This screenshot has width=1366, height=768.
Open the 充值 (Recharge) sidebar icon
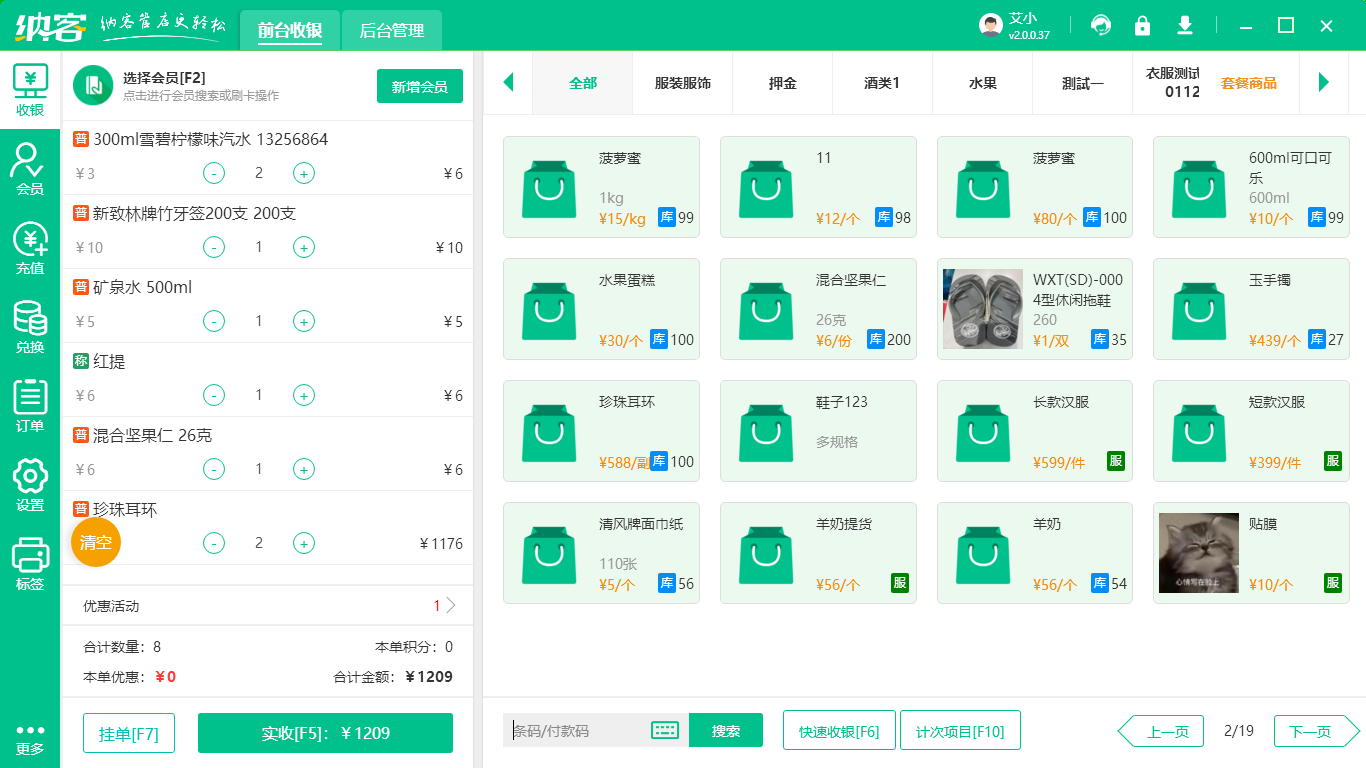pos(30,247)
